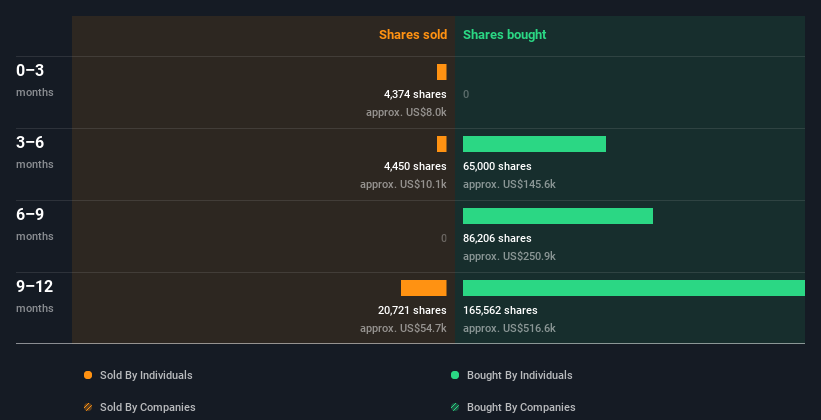Click the 165,562 shares label
821x420 pixels.
coord(500,310)
